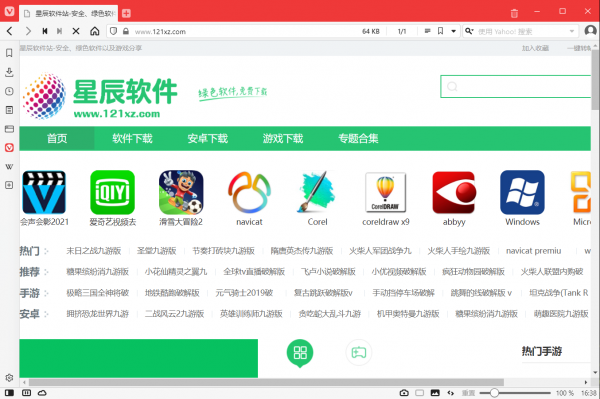
Task: Click the status bar clock 16:38
Action: point(589,393)
